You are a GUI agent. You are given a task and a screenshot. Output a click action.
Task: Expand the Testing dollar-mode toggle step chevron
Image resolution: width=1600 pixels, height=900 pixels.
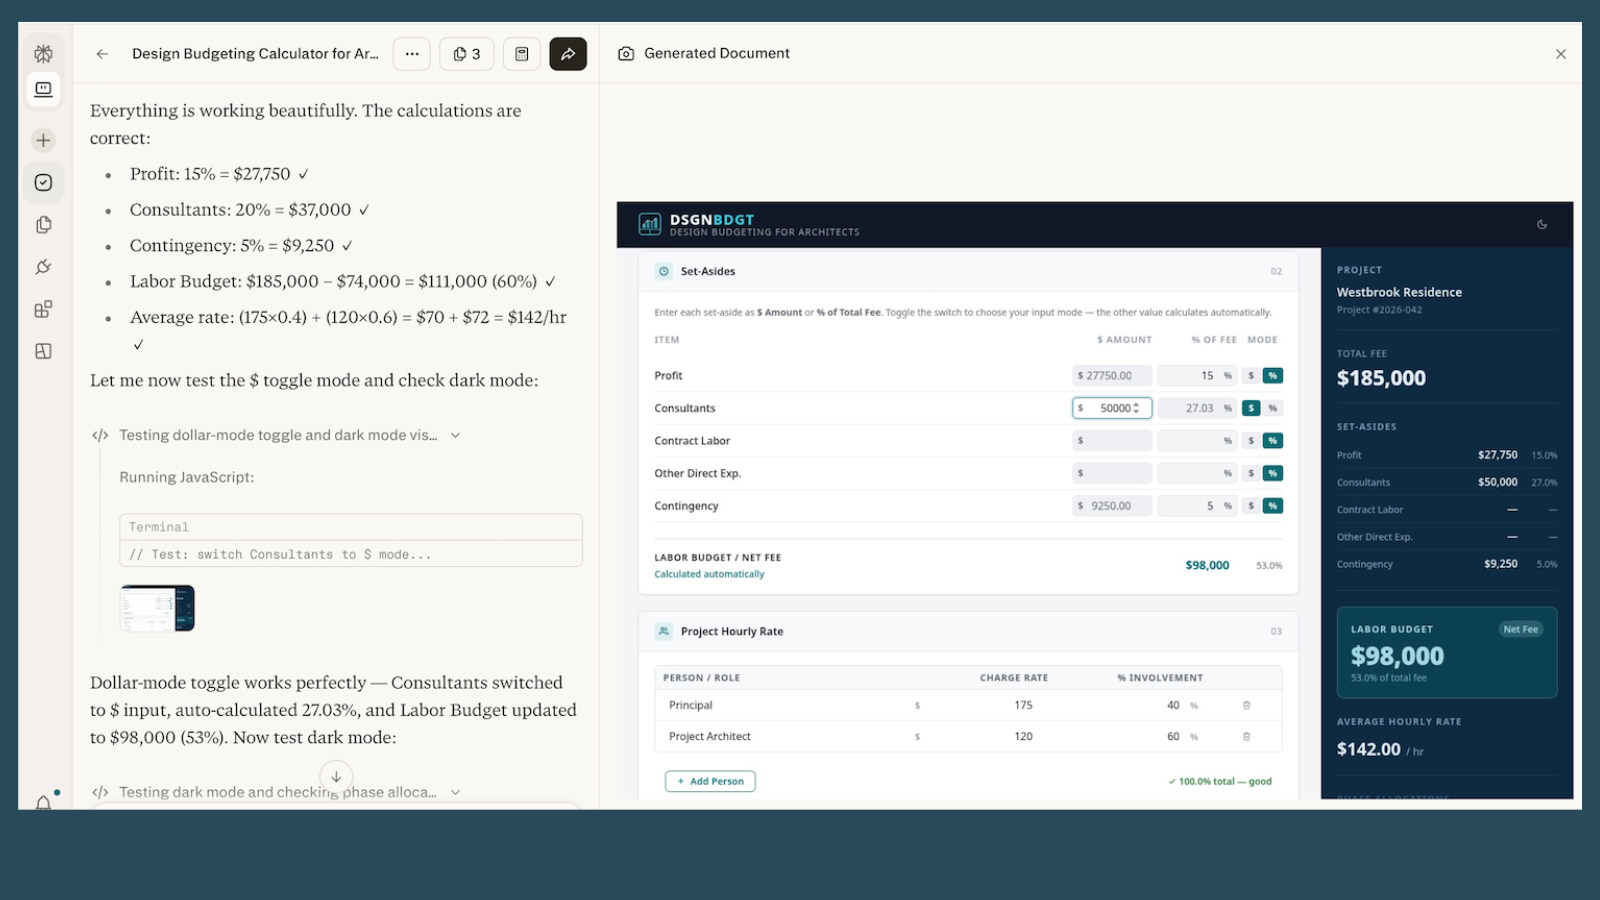(x=455, y=435)
